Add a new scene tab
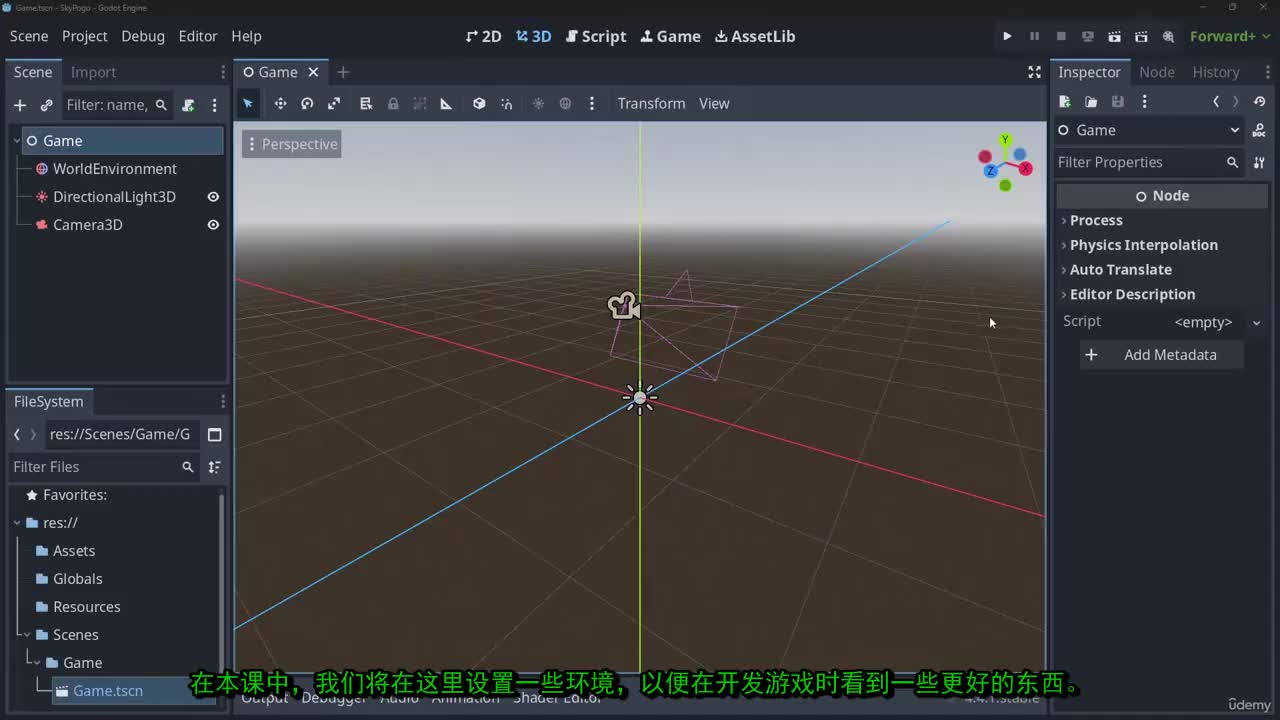The width and height of the screenshot is (1280, 720). click(343, 72)
